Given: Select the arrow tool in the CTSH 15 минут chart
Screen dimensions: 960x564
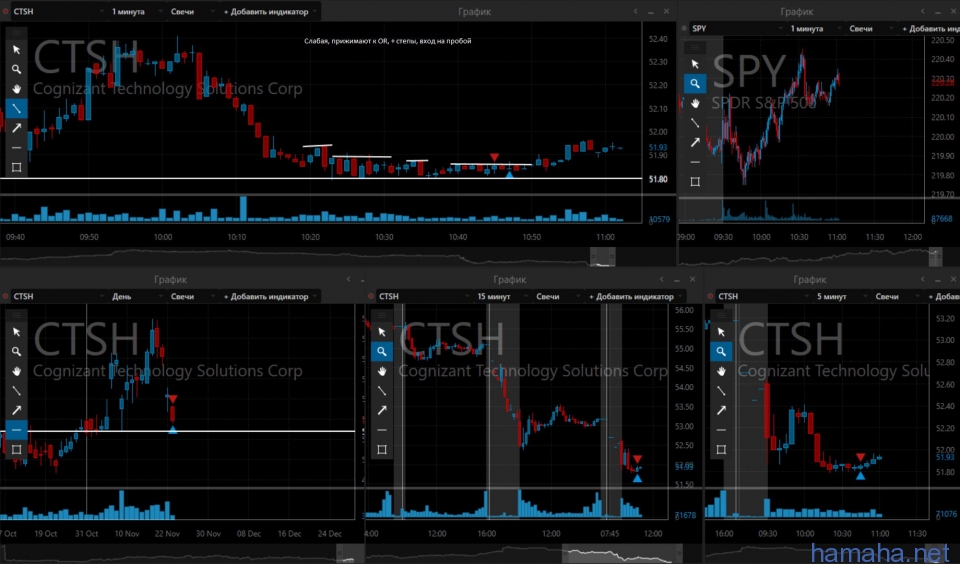Looking at the screenshot, I should point(382,410).
